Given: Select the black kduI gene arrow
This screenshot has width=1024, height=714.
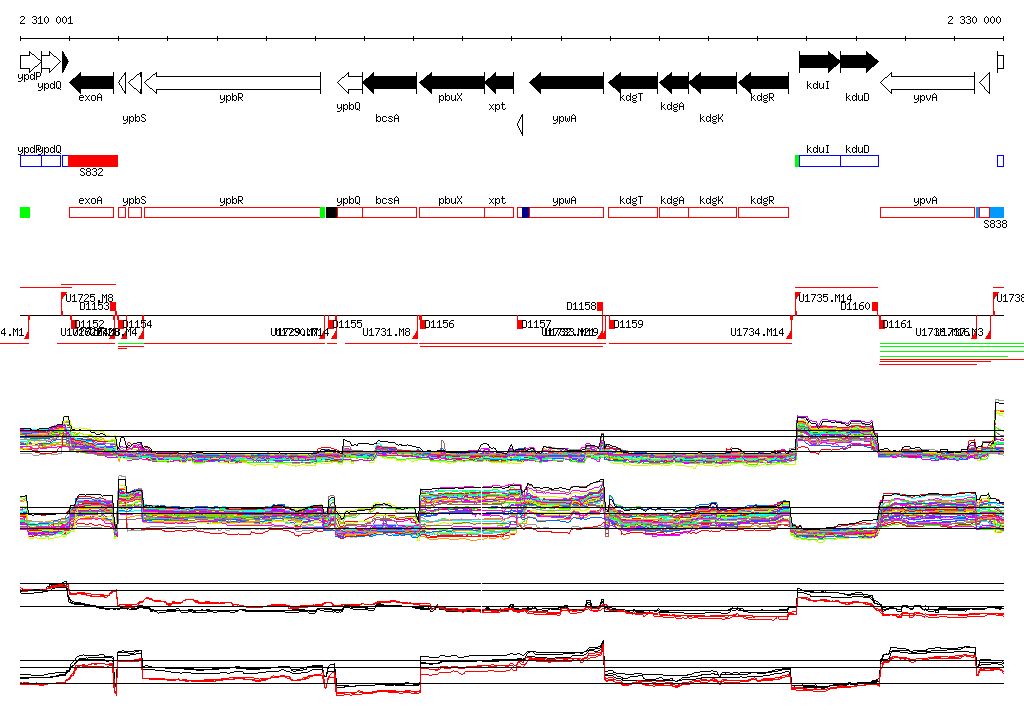Looking at the screenshot, I should pos(820,61).
